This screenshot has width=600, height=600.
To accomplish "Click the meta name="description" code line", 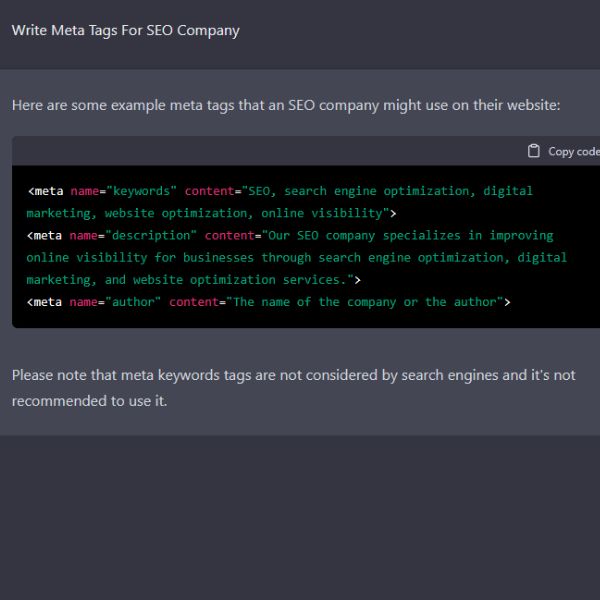I will (x=290, y=235).
